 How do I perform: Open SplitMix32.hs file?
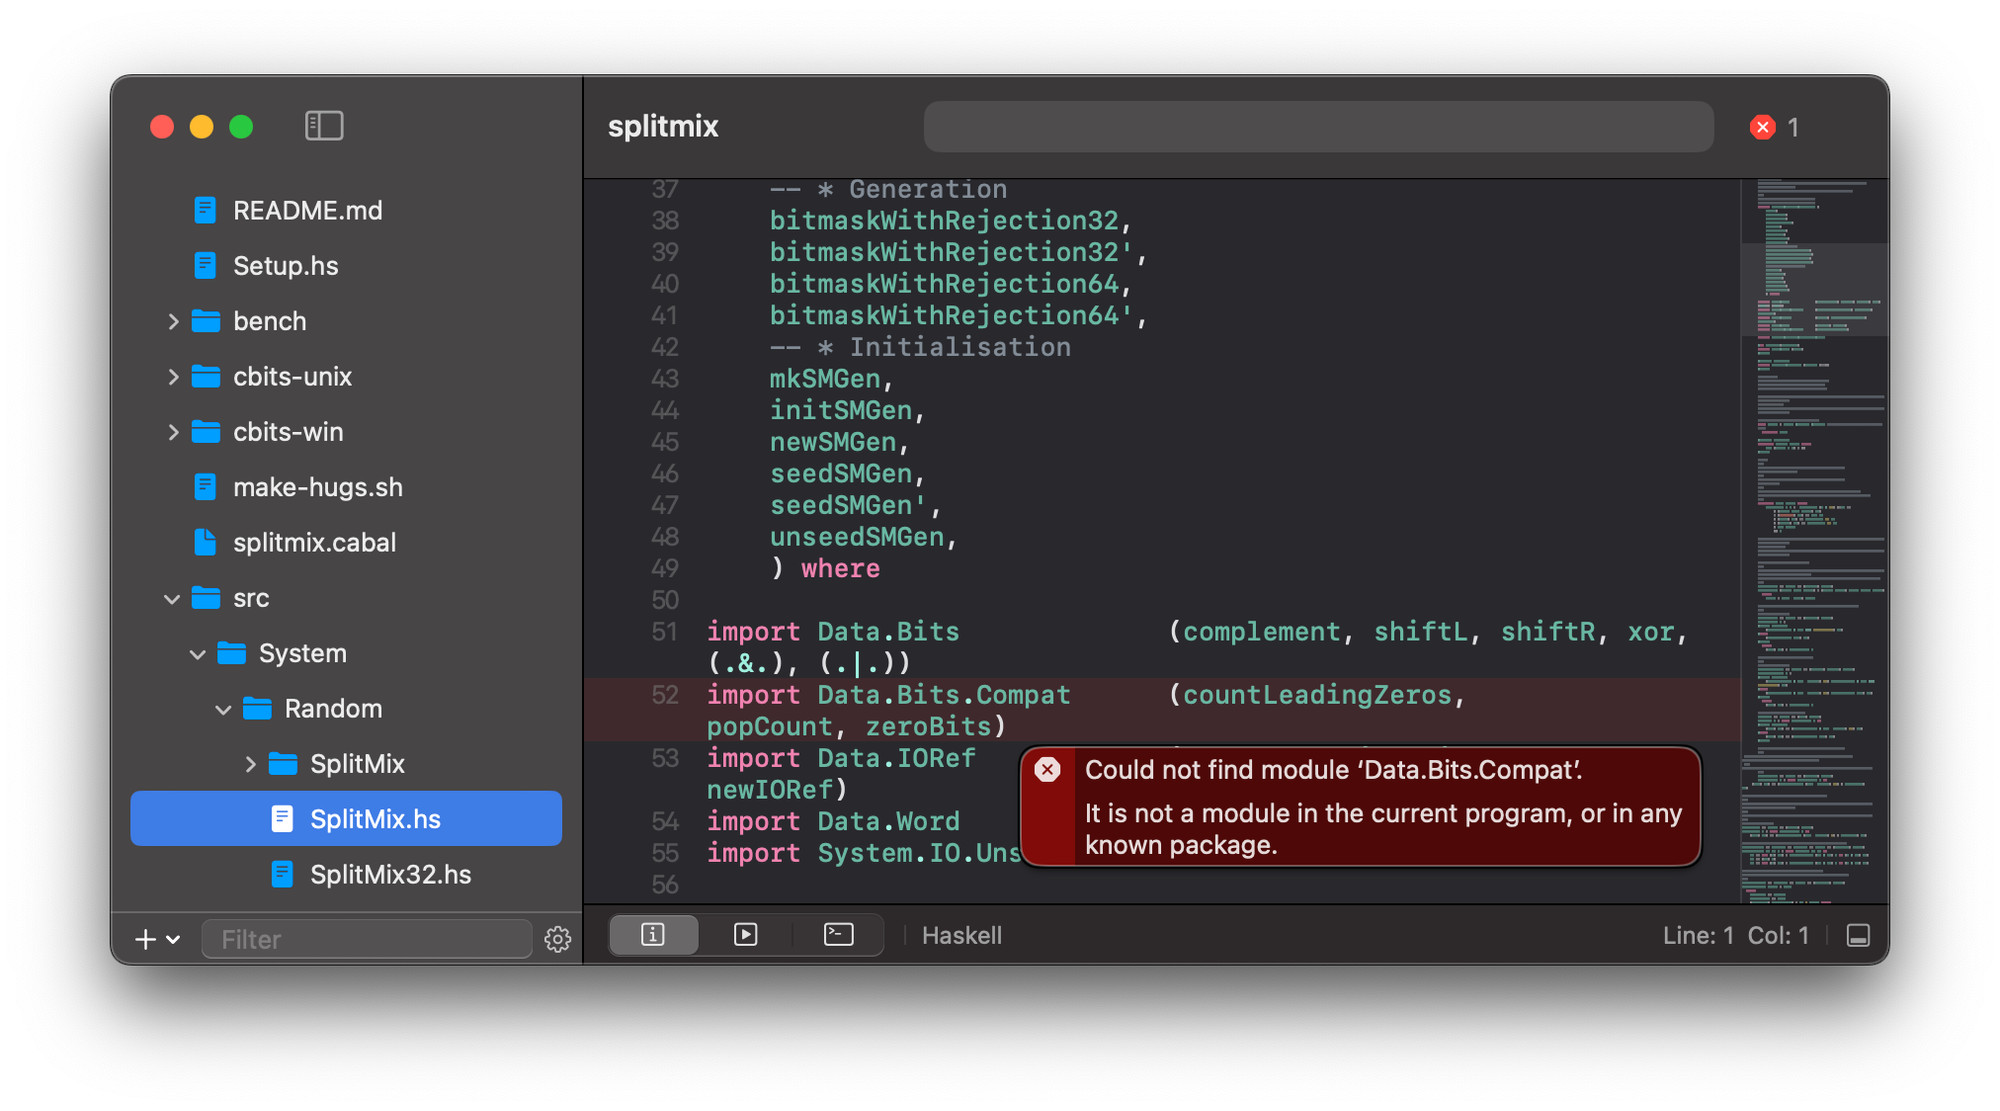[x=390, y=875]
